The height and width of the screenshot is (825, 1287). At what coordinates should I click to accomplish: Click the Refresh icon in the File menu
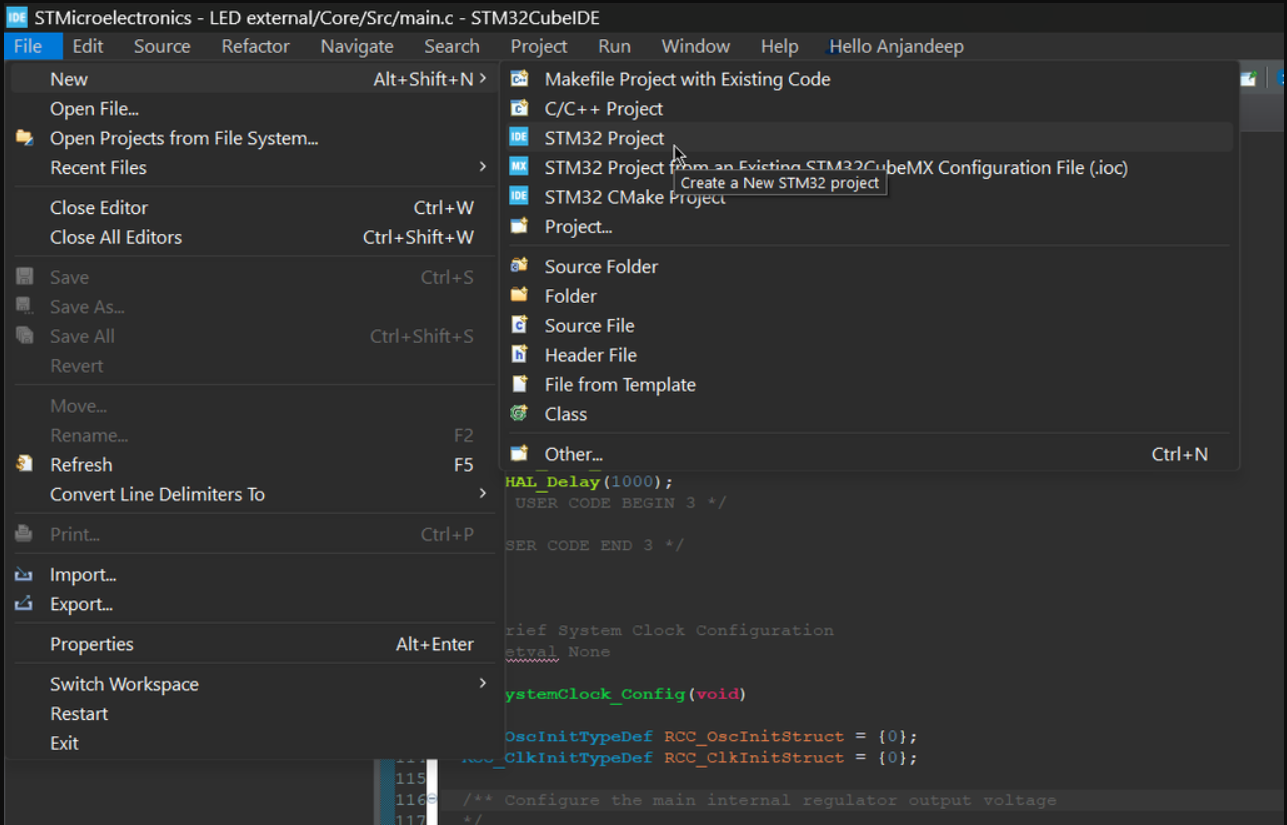25,465
